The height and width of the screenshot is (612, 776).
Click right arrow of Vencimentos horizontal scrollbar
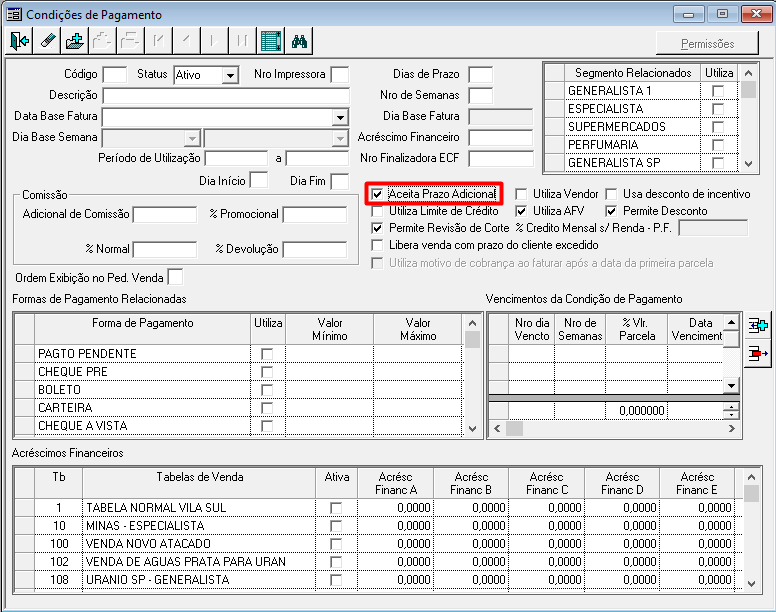(x=732, y=428)
